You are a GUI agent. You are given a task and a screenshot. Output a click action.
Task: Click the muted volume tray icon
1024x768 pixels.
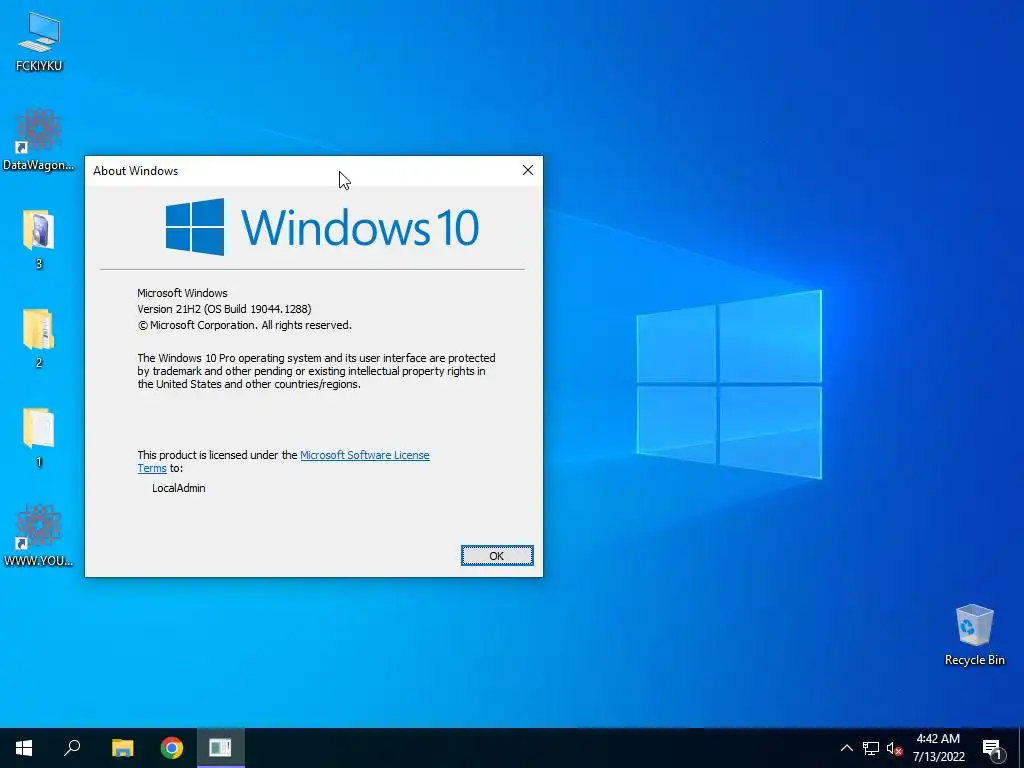click(x=894, y=748)
